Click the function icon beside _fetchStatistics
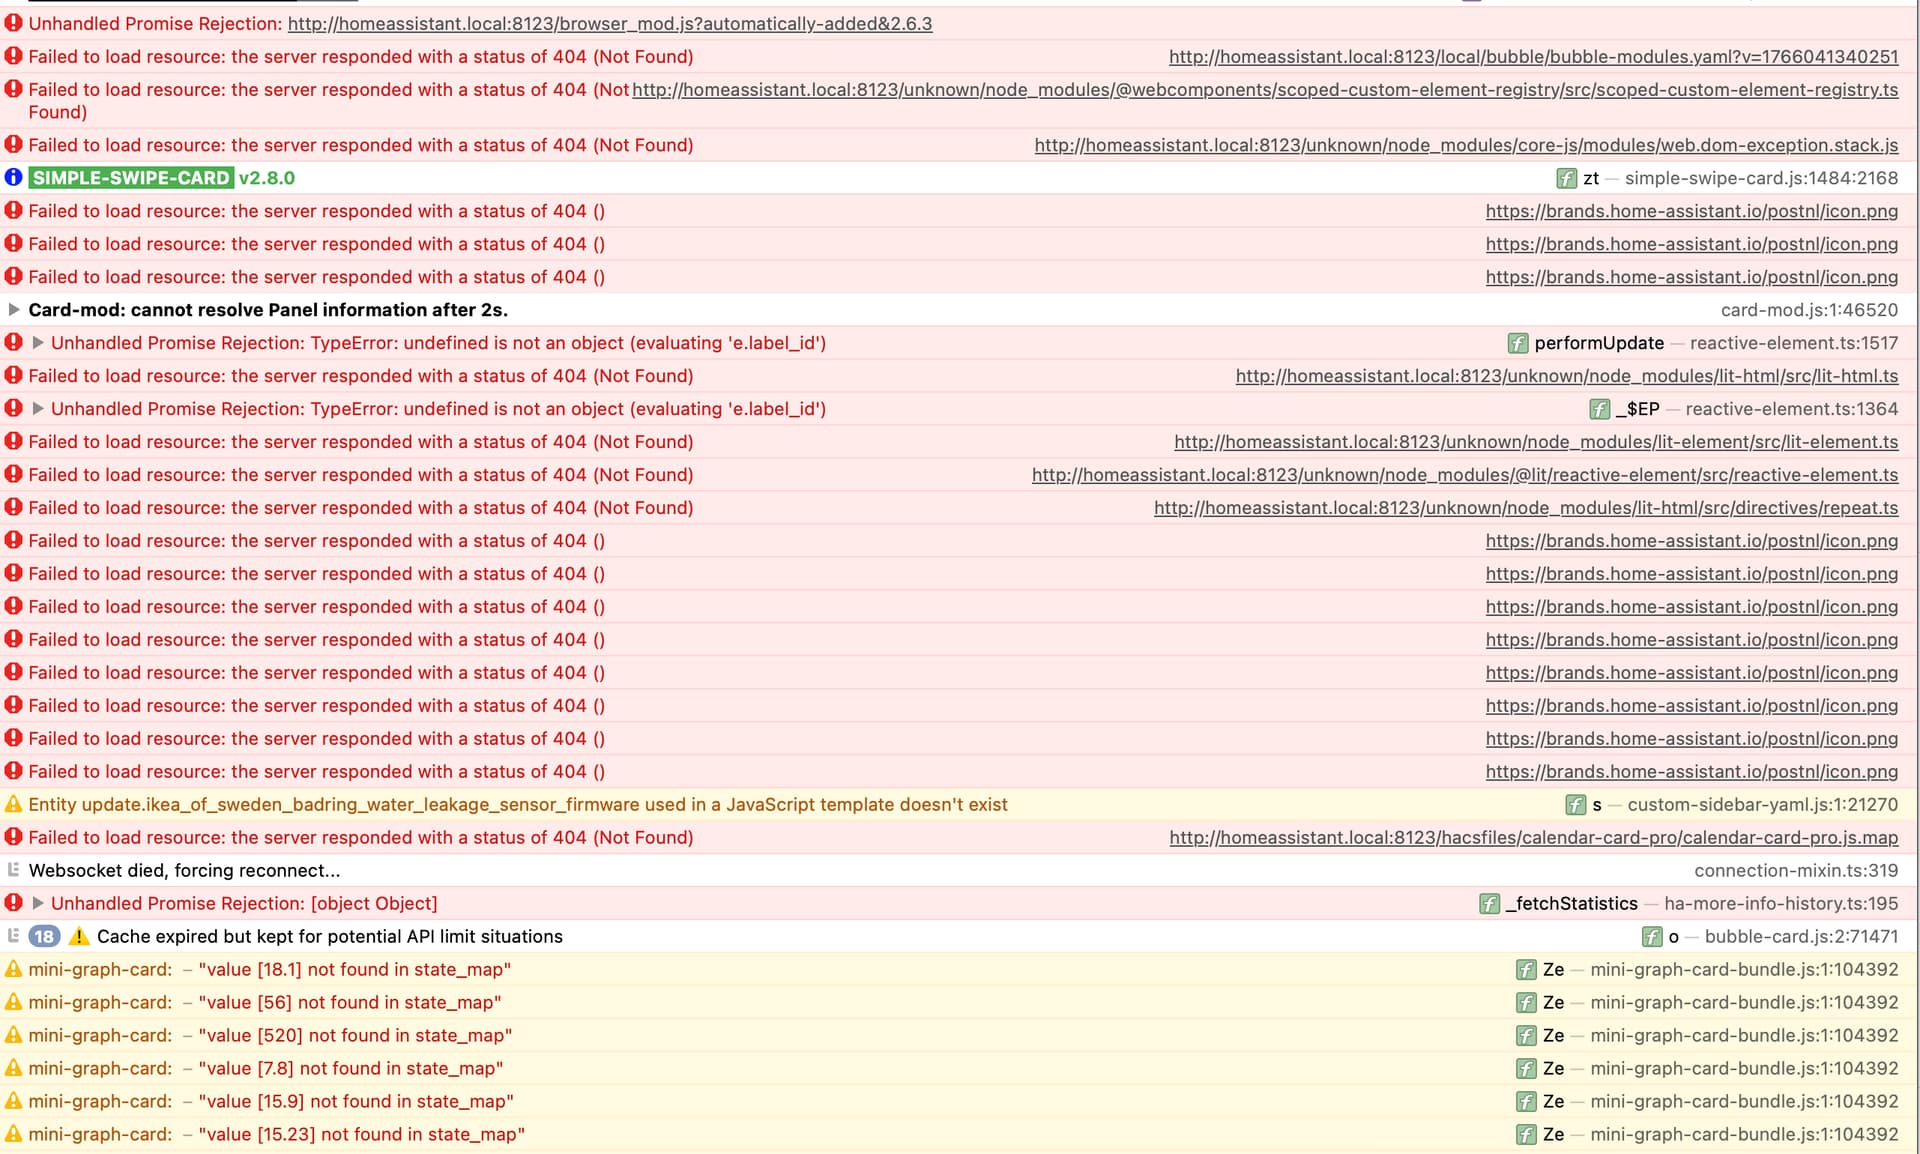1920x1154 pixels. pos(1489,904)
